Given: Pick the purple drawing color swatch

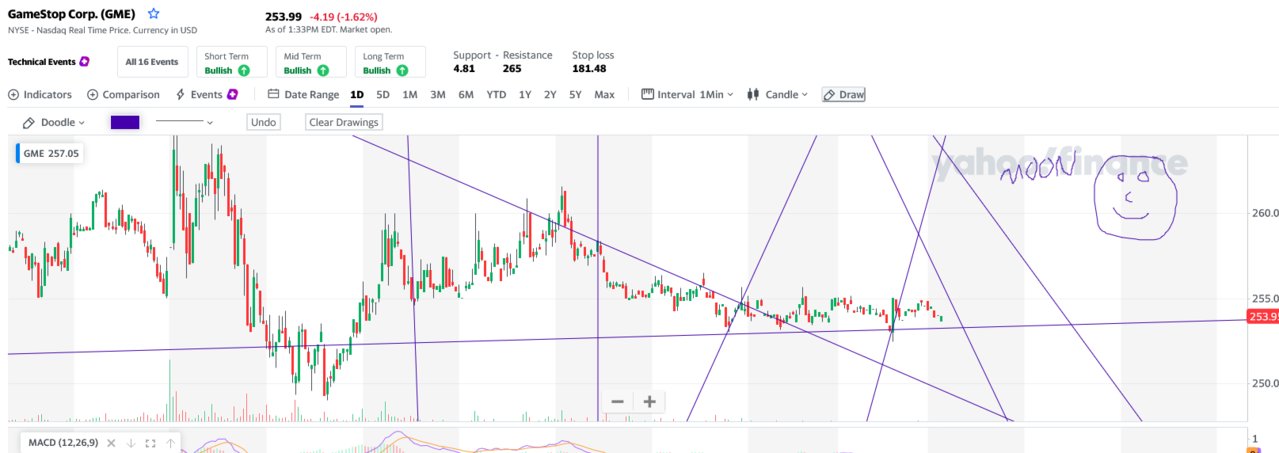Looking at the screenshot, I should pyautogui.click(x=125, y=122).
